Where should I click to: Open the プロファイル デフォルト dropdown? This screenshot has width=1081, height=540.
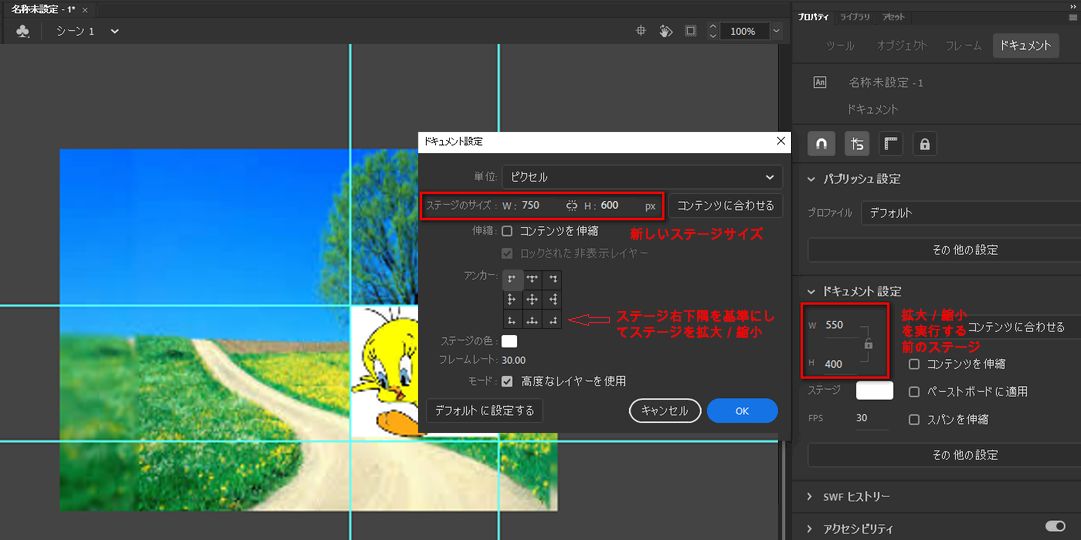coord(971,213)
